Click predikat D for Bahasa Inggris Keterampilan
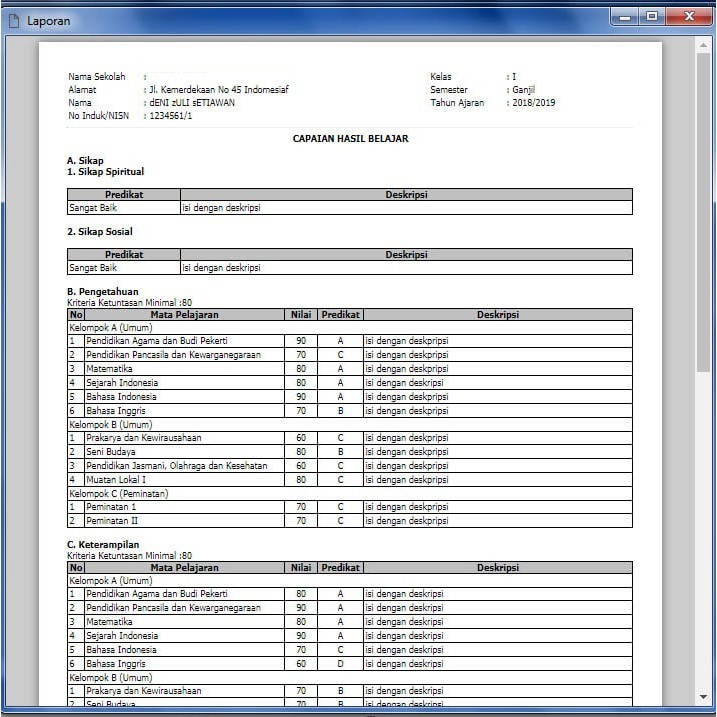Image resolution: width=717 pixels, height=717 pixels. point(340,663)
